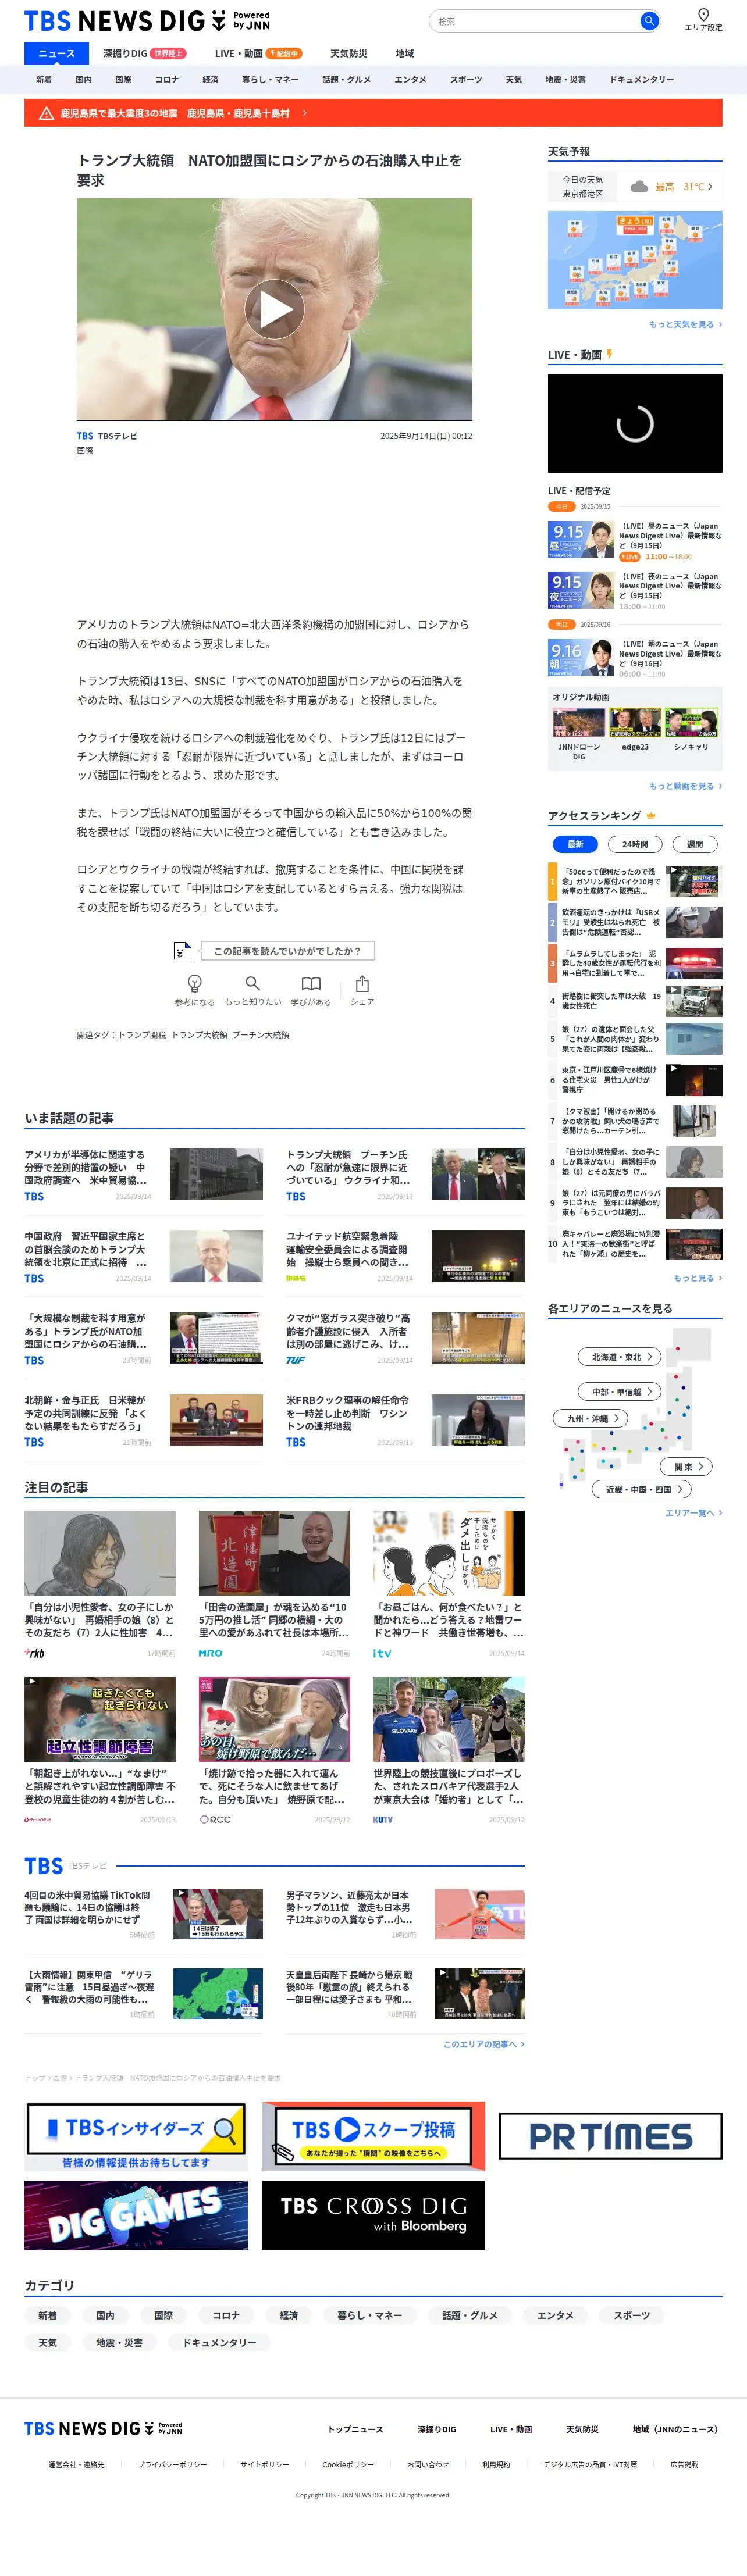Image resolution: width=747 pixels, height=2576 pixels.
Task: Open today's weather 最高 31°C chevron
Action: point(710,187)
